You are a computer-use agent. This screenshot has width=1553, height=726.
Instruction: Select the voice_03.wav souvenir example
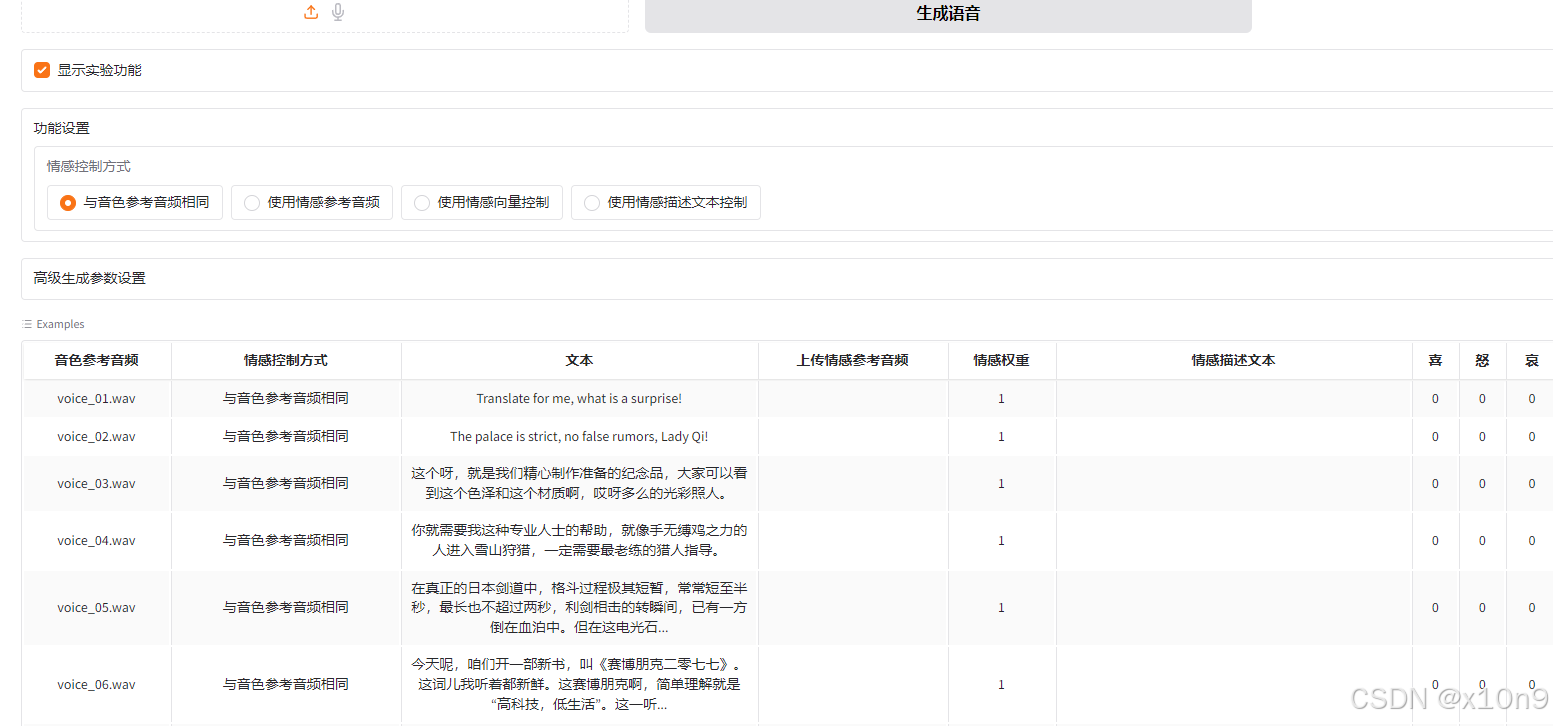click(x=579, y=483)
